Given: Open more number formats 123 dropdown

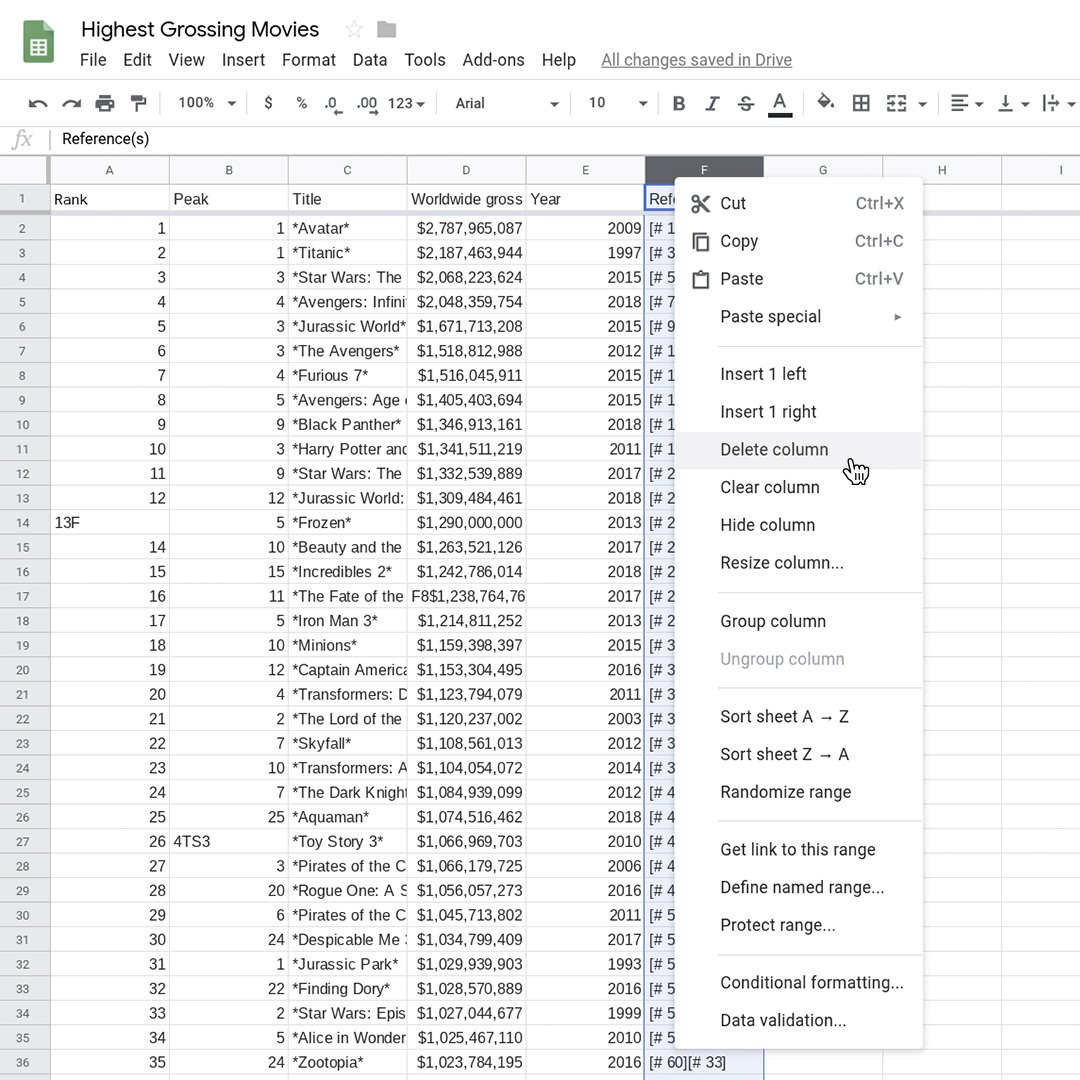Looking at the screenshot, I should point(406,103).
